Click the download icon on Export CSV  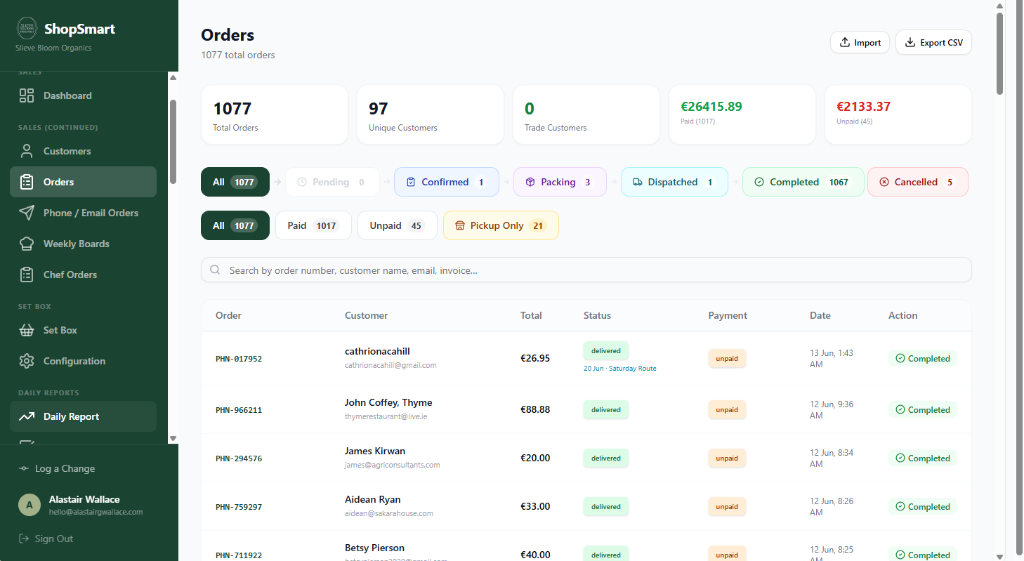pyautogui.click(x=910, y=42)
